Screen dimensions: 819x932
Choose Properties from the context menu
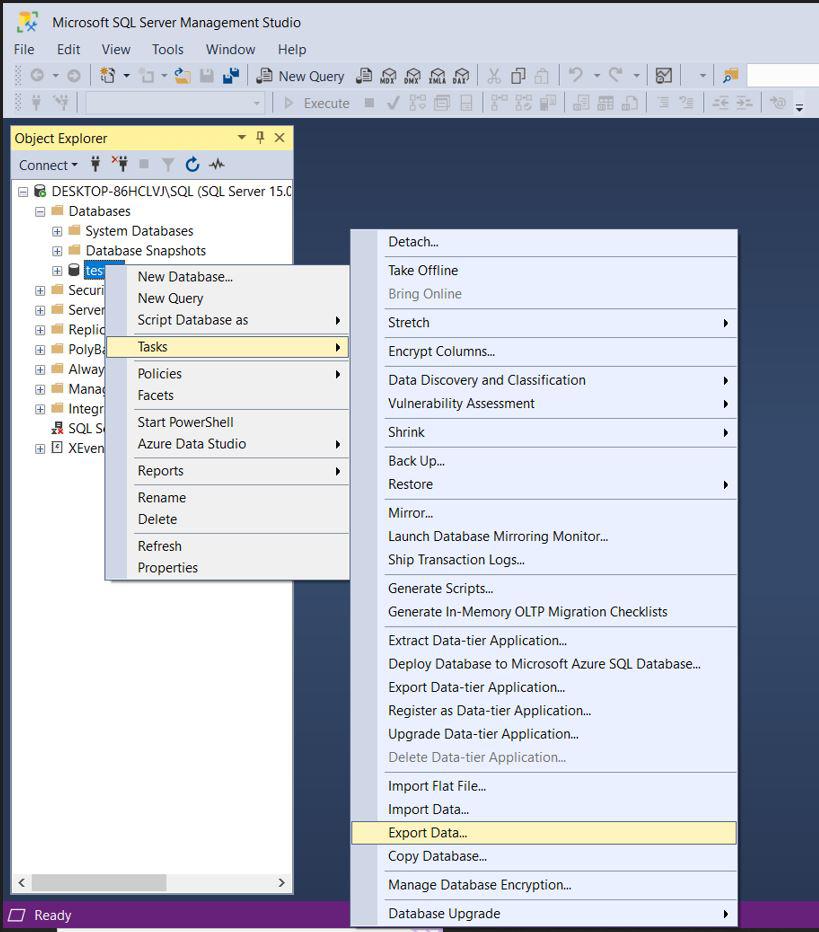(x=228, y=568)
